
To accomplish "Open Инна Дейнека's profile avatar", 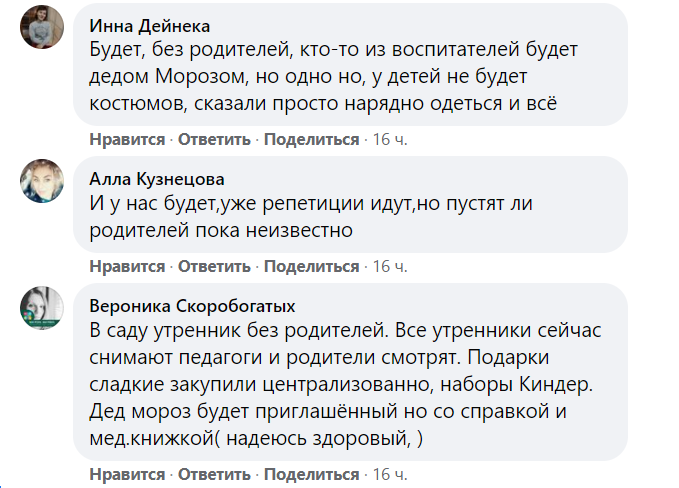I will tap(42, 27).
